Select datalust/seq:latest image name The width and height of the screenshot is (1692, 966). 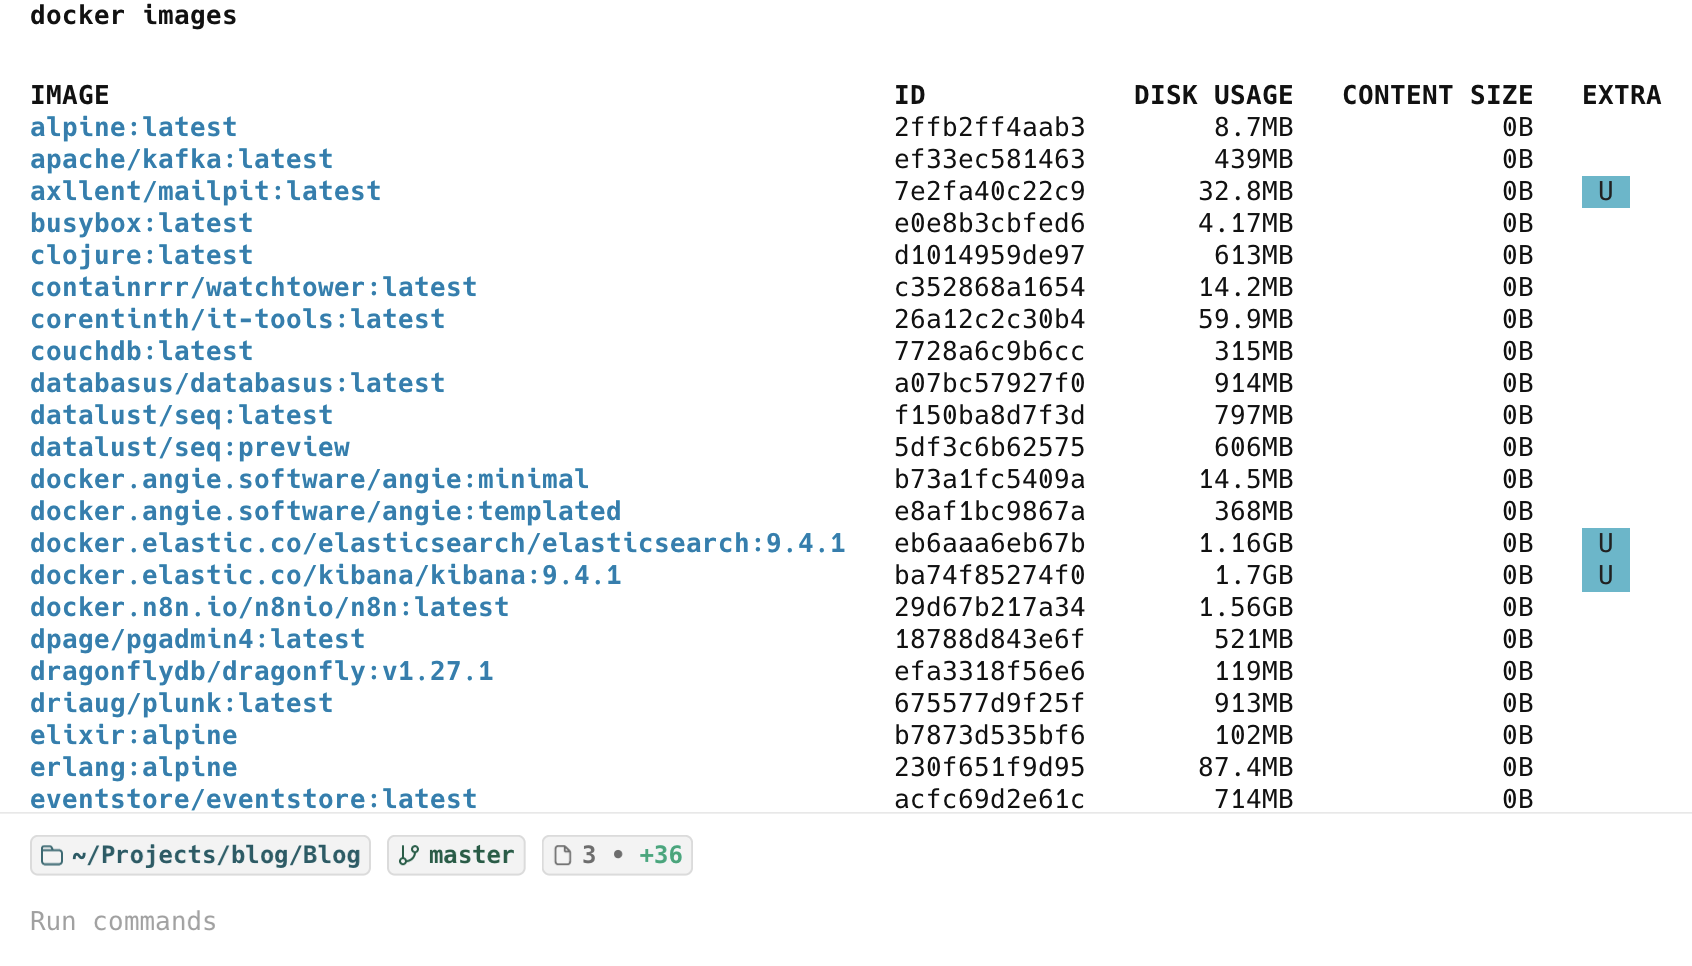(182, 416)
